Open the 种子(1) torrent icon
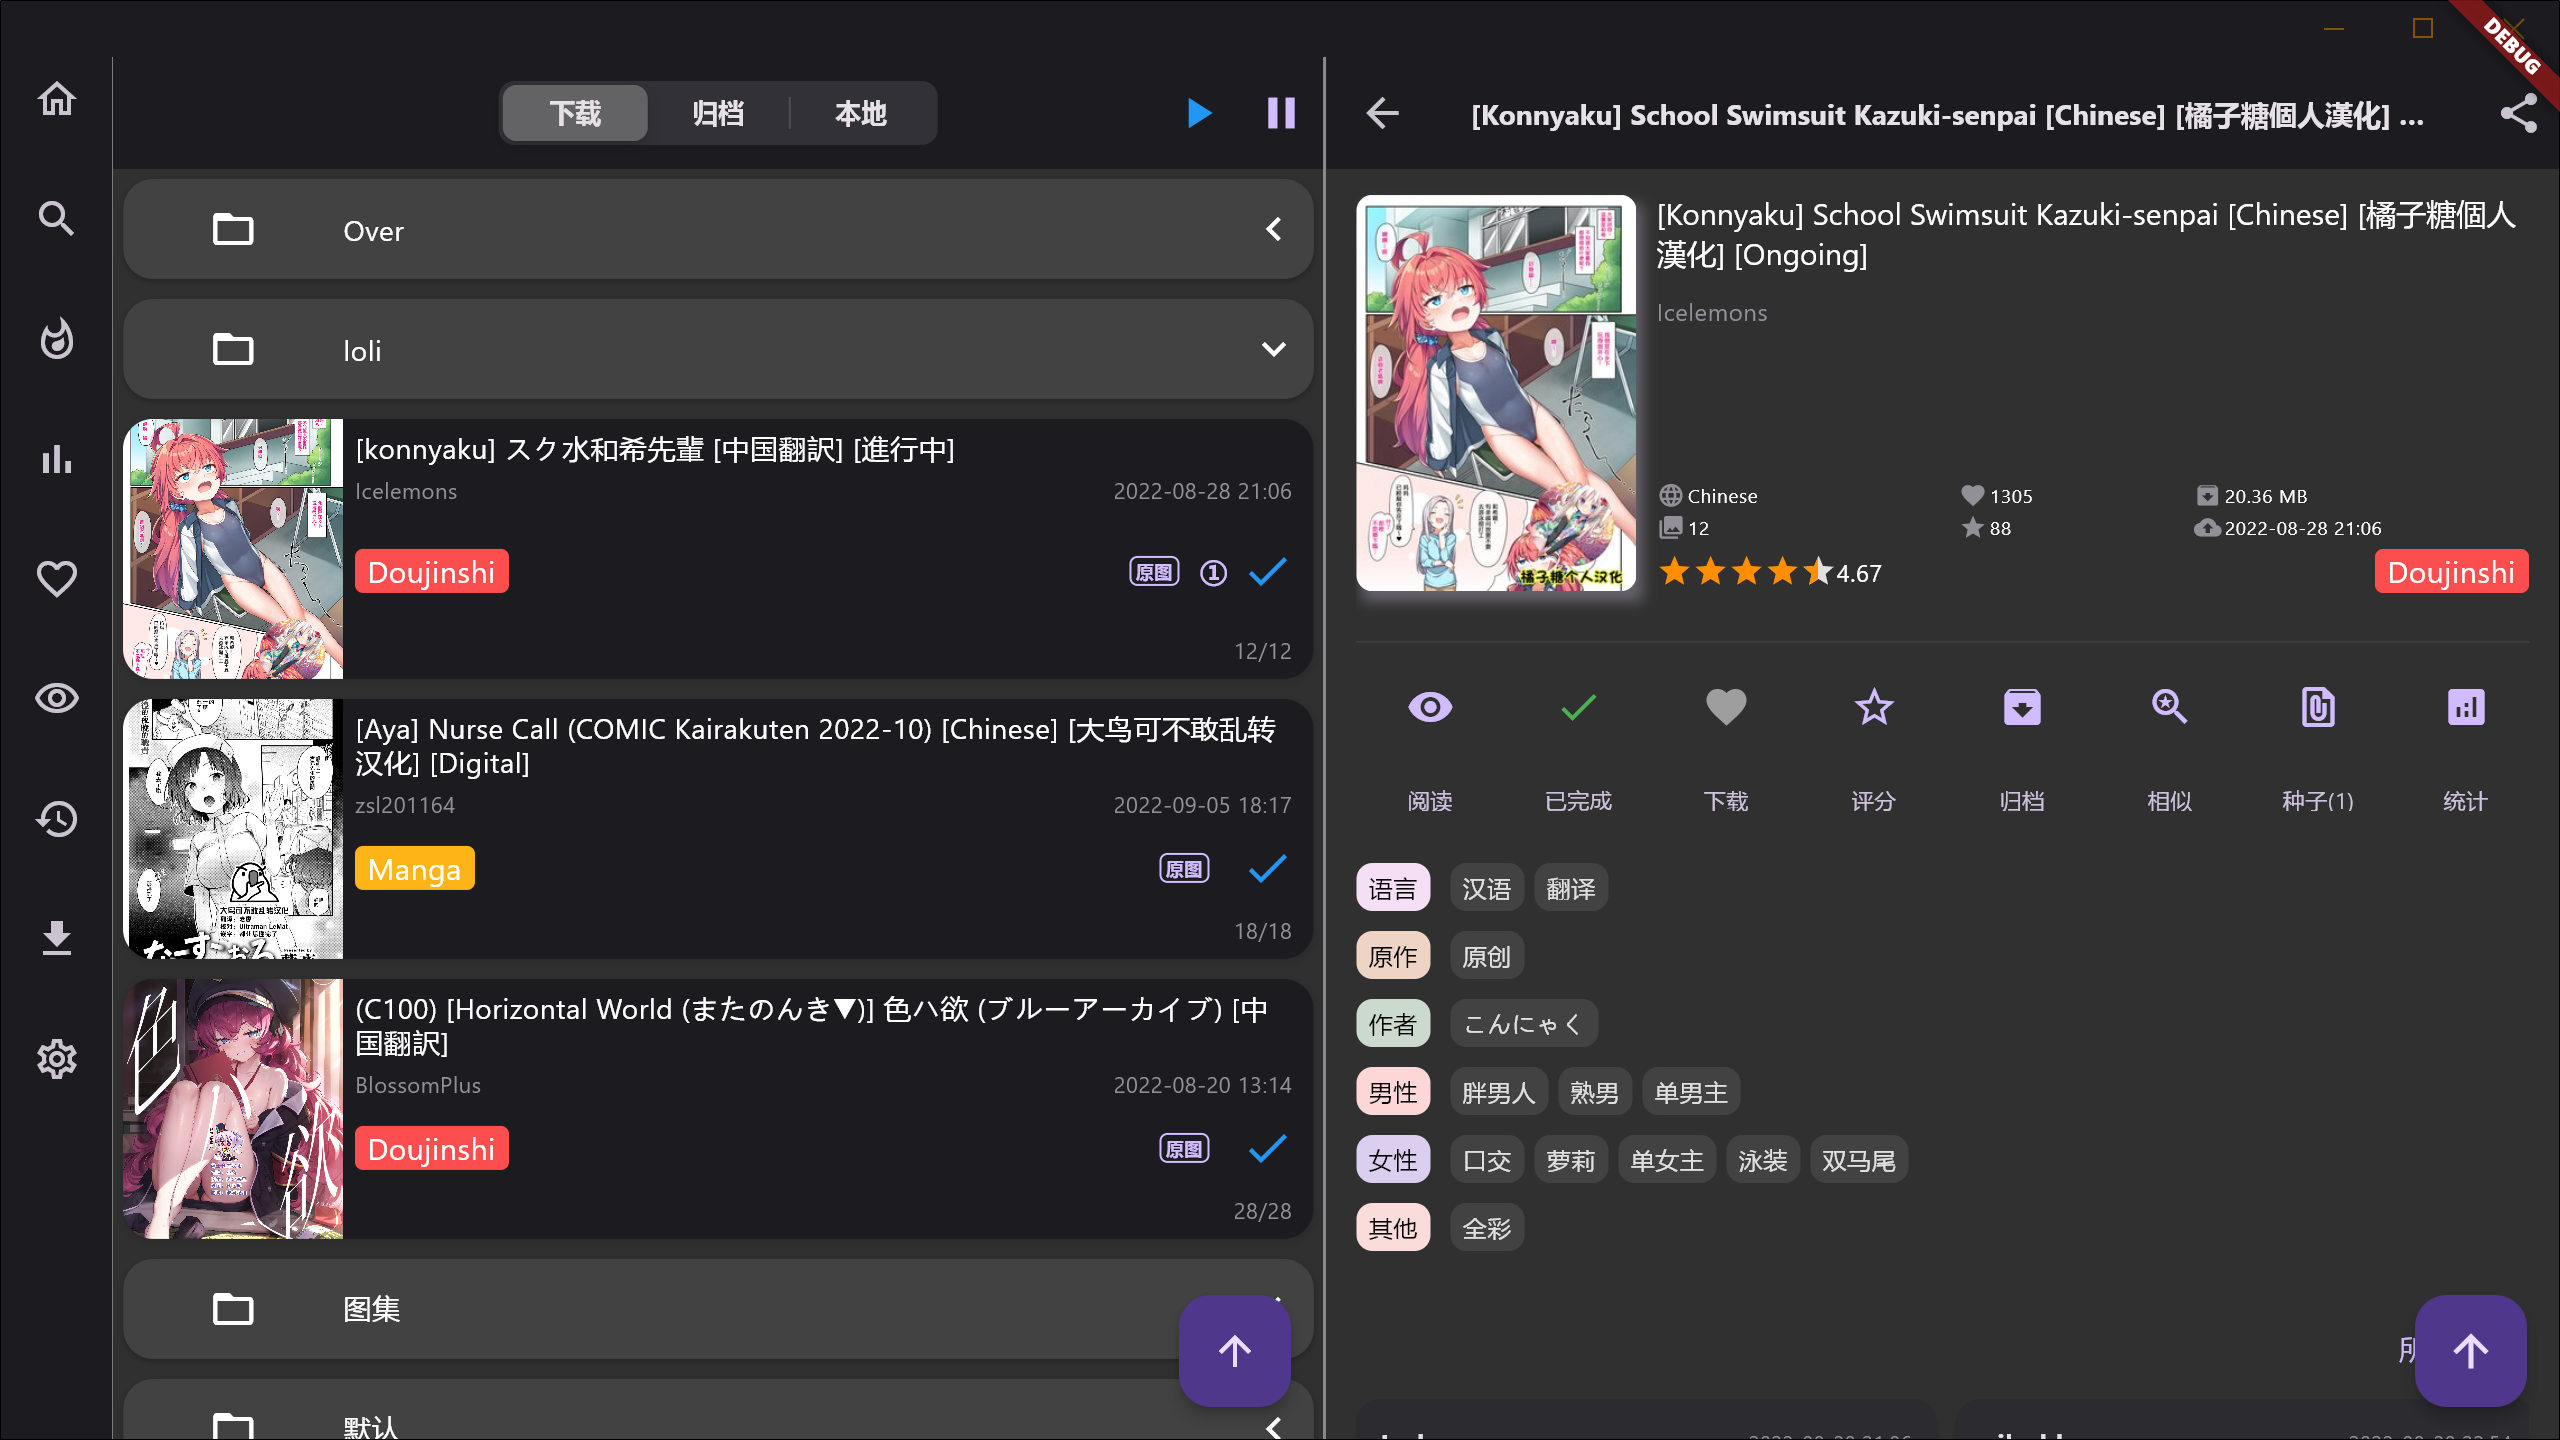 (2317, 708)
